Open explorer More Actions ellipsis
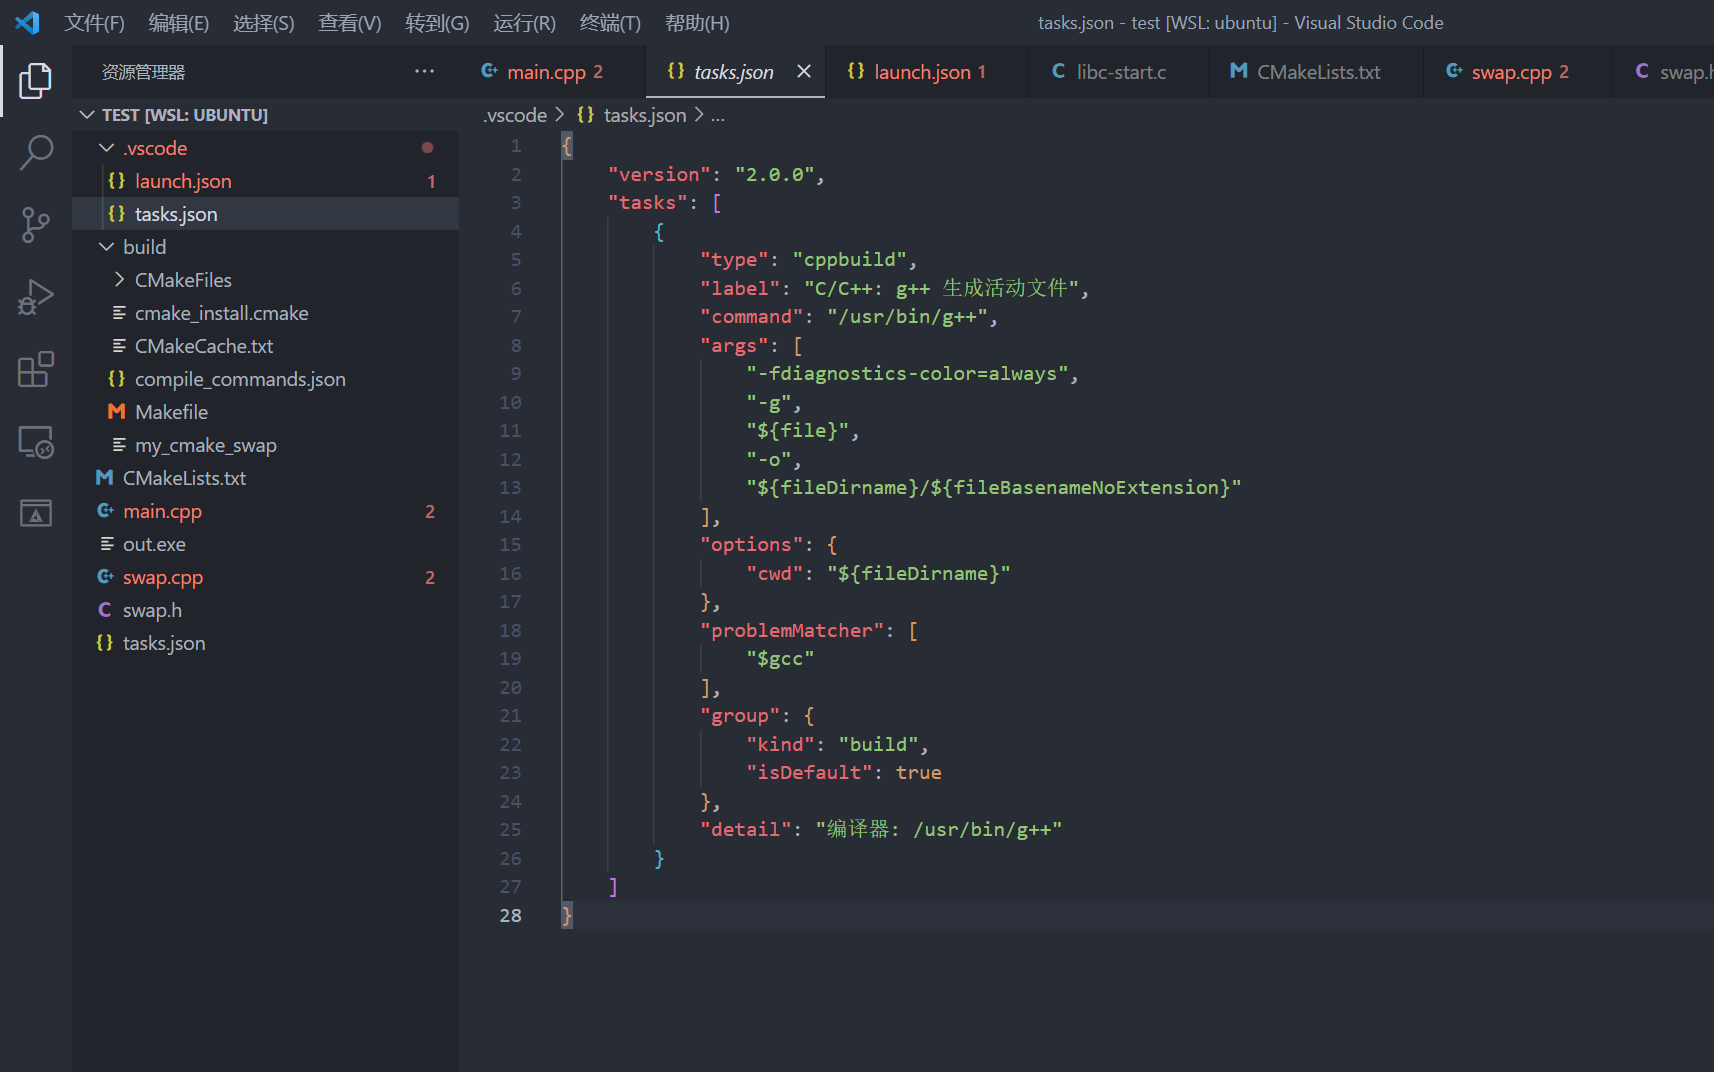Viewport: 1714px width, 1072px height. [x=424, y=72]
